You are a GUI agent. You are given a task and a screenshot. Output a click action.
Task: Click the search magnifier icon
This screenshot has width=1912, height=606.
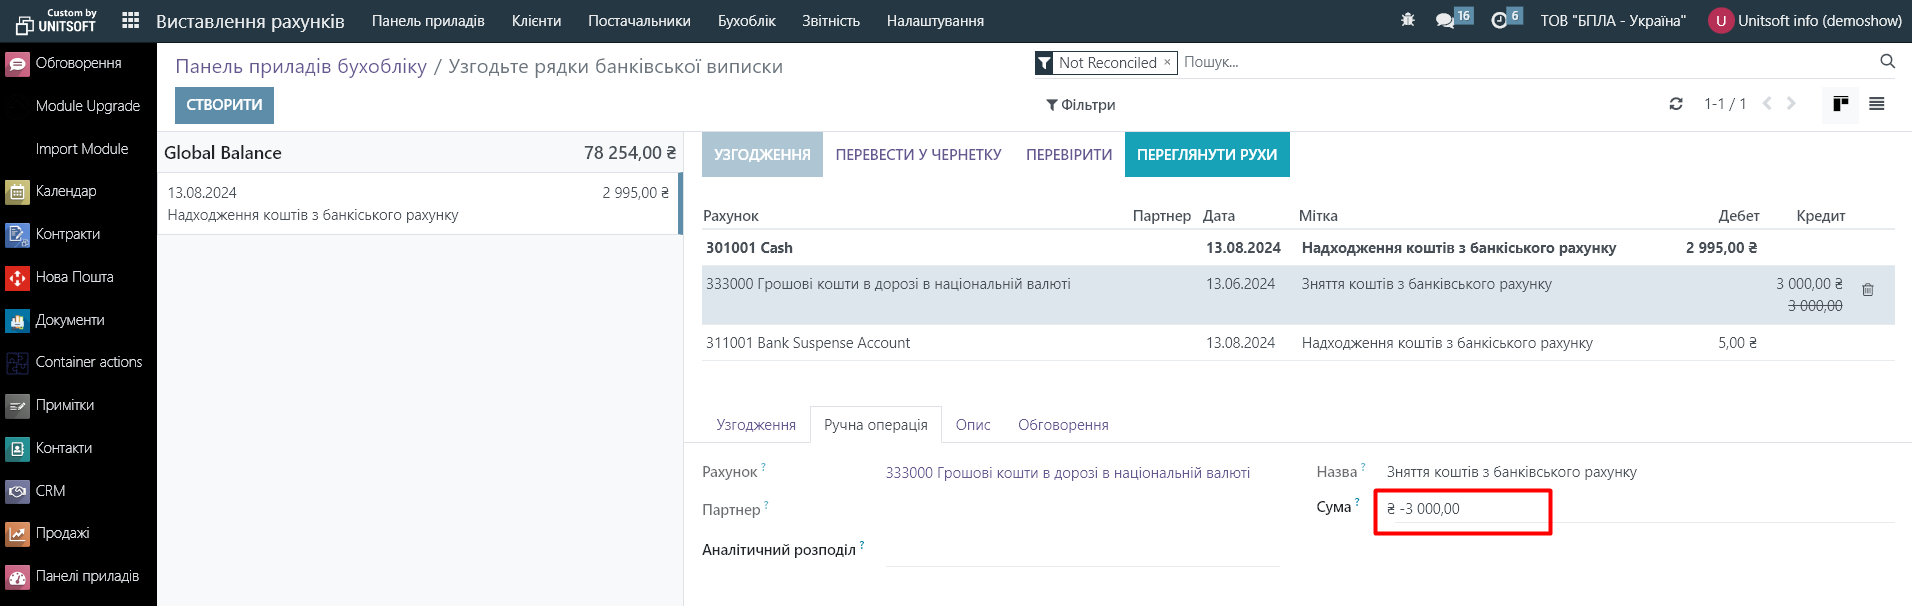pyautogui.click(x=1887, y=62)
